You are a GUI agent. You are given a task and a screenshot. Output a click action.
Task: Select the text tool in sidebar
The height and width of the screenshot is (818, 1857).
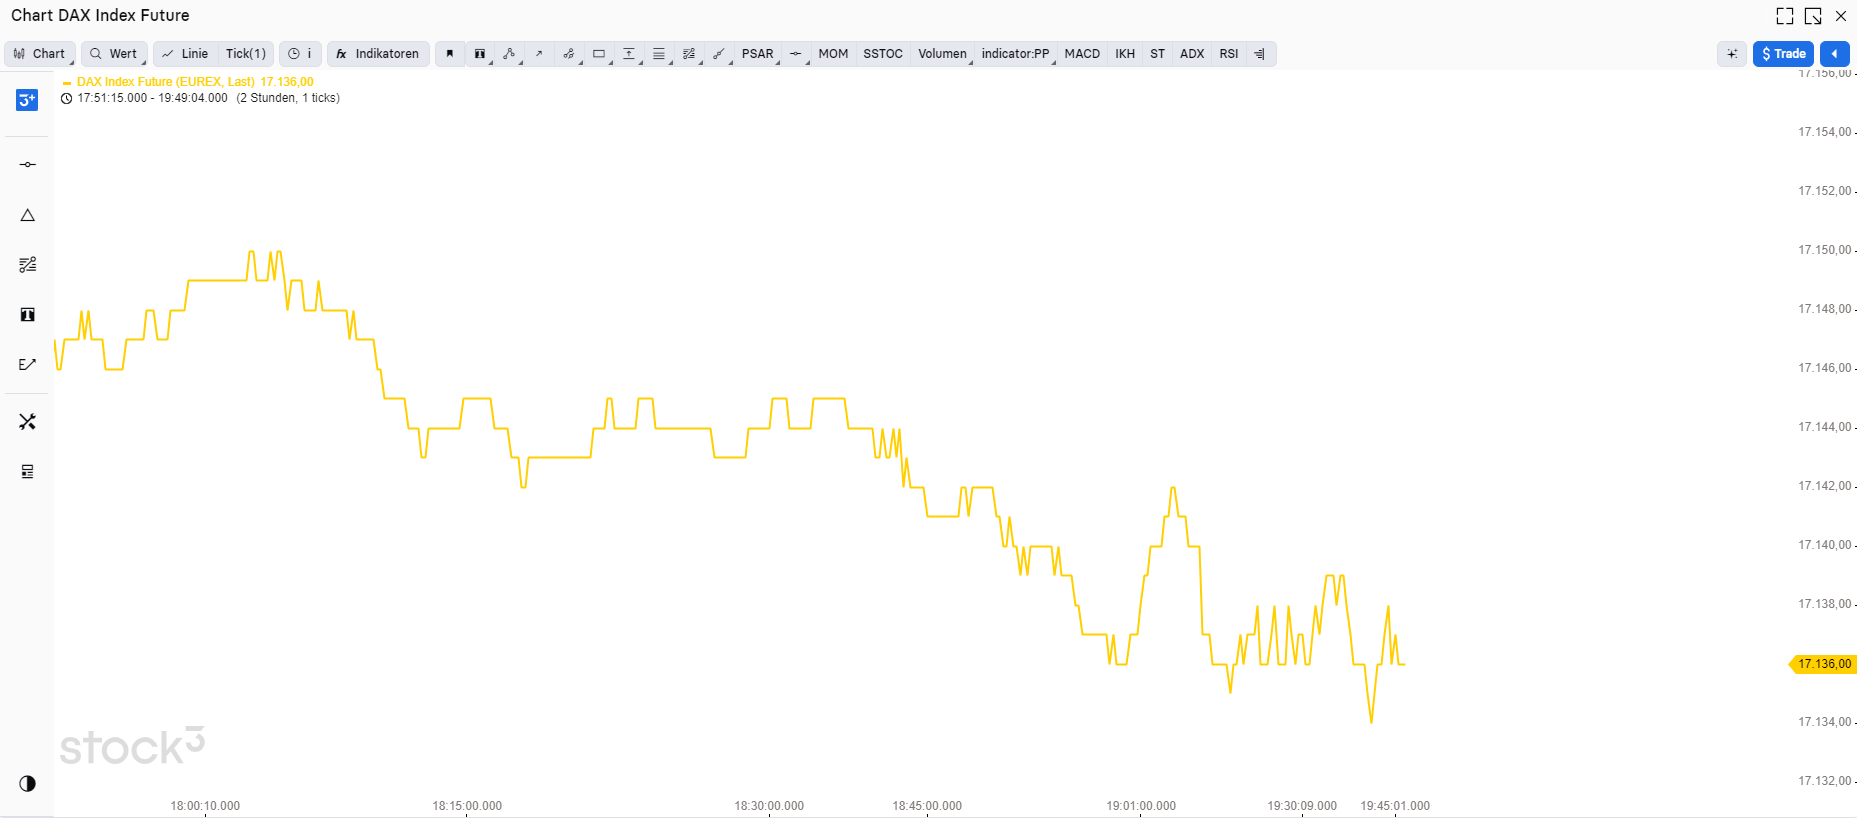click(28, 315)
